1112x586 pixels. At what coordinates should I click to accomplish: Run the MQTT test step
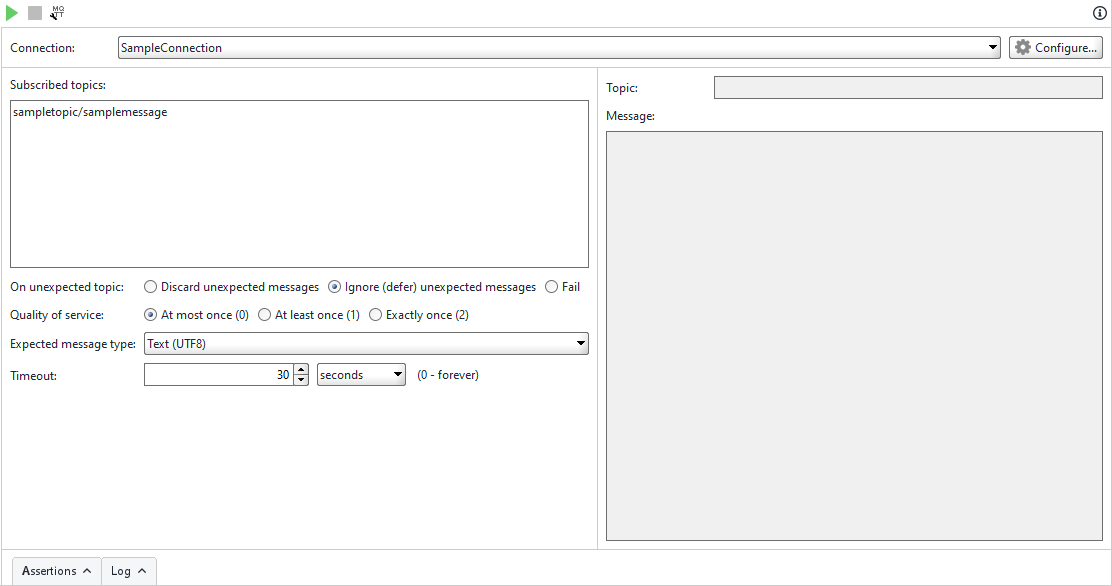click(11, 13)
